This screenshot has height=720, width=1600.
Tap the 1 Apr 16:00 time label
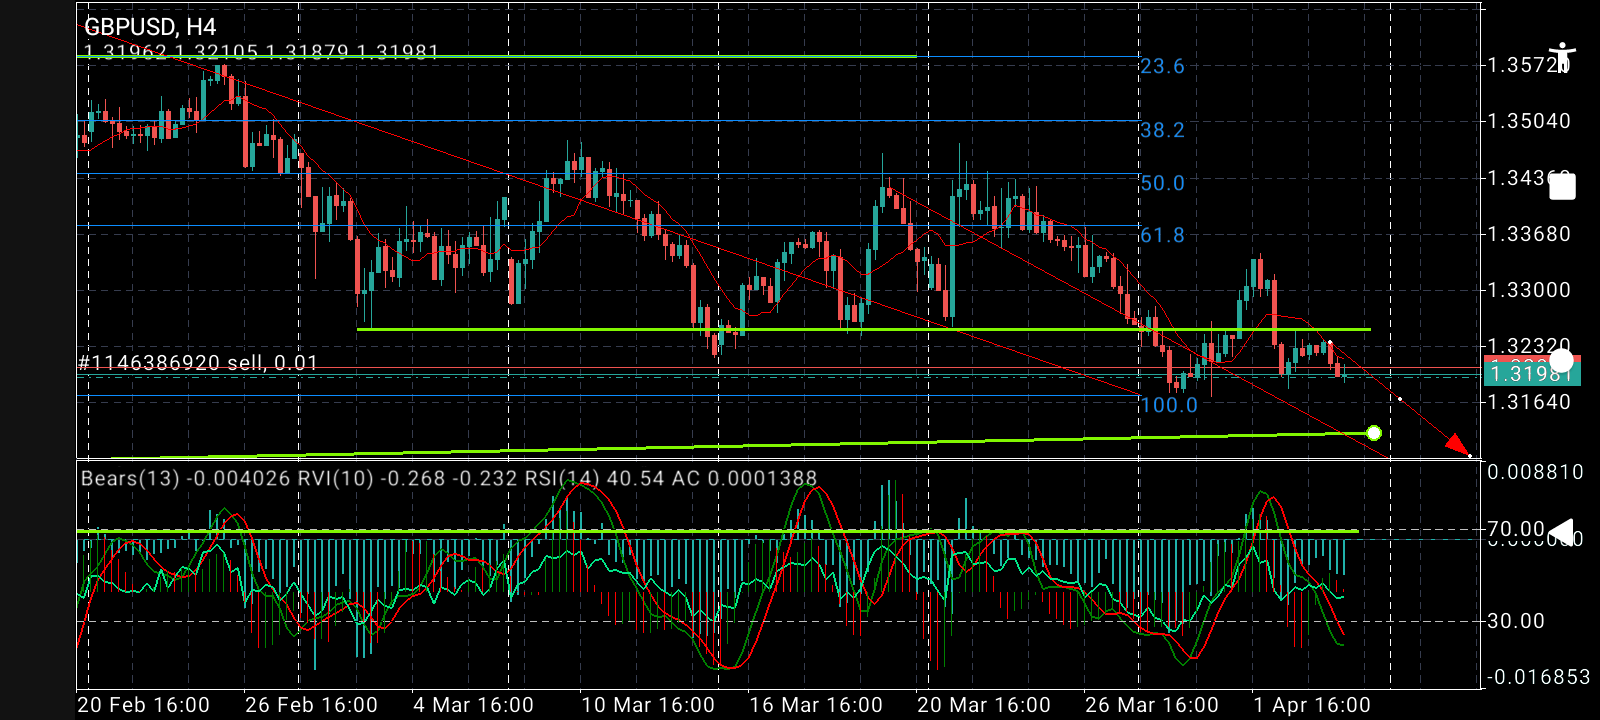point(1312,705)
